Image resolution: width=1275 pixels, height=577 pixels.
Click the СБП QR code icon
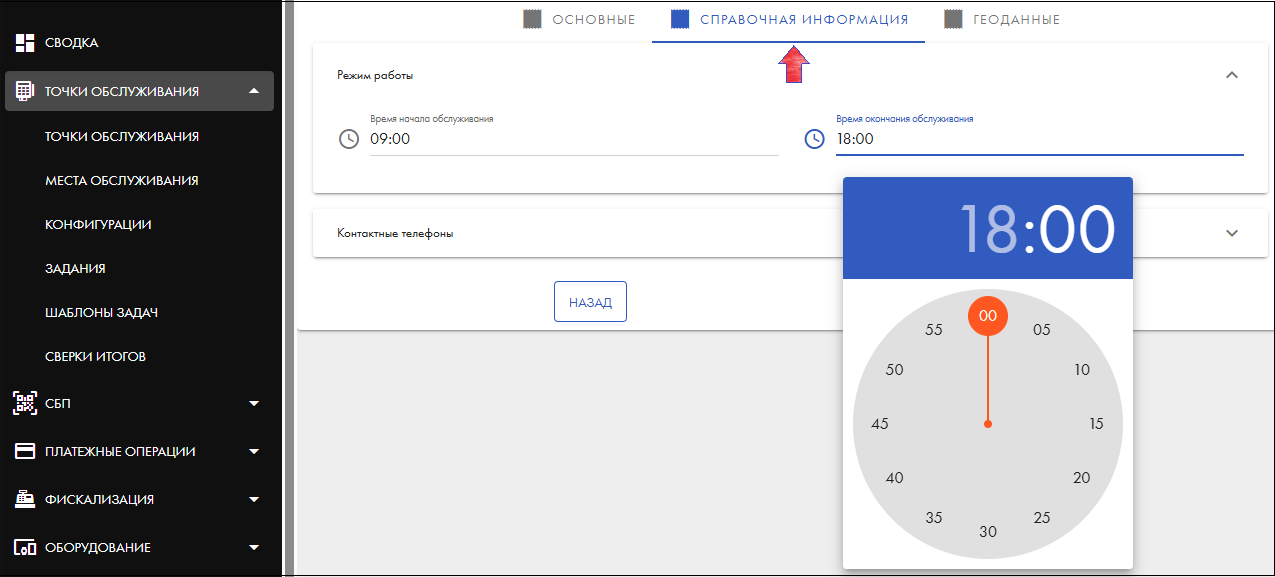point(25,403)
